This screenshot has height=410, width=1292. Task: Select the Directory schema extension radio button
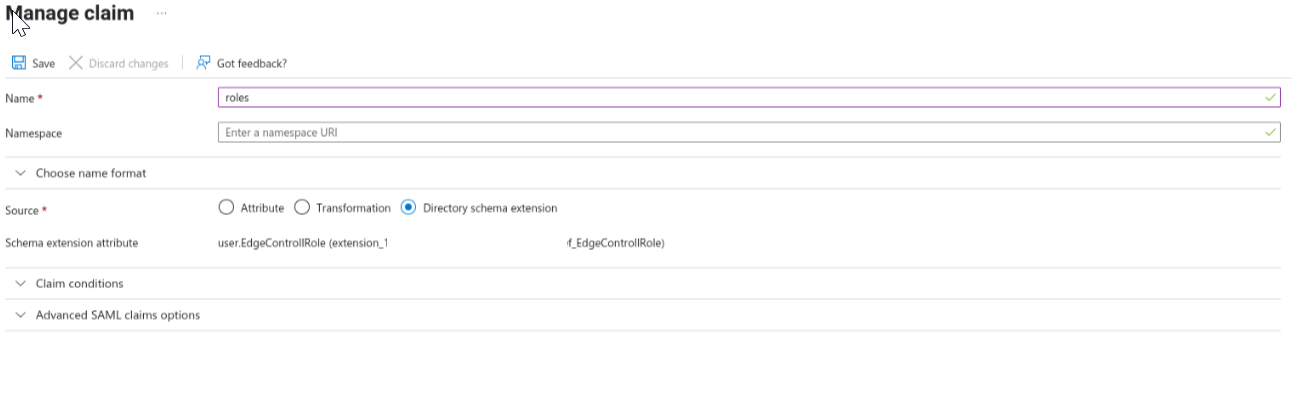click(x=408, y=208)
